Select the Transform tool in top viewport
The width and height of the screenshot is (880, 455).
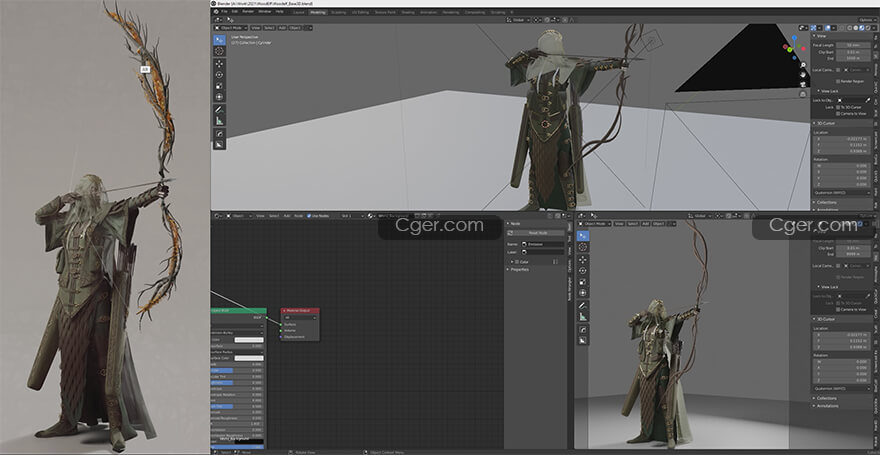pos(219,96)
